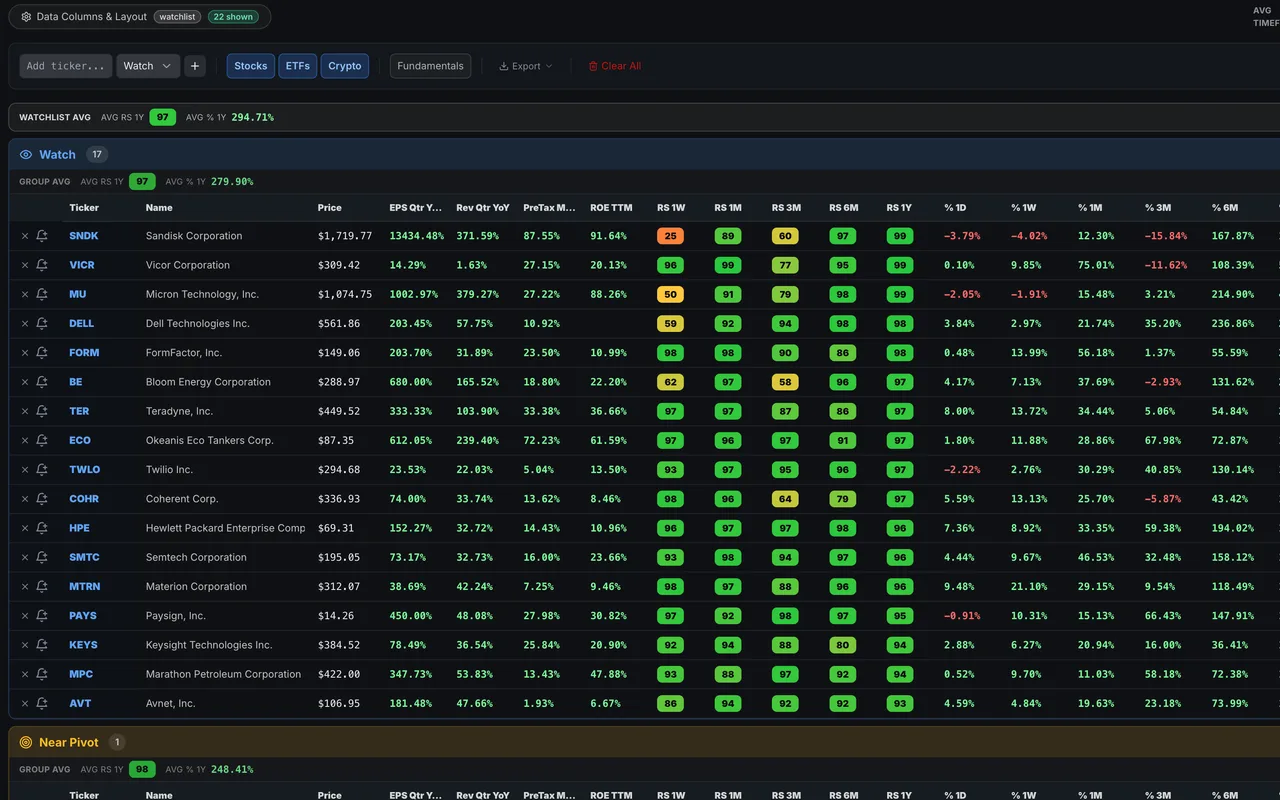The width and height of the screenshot is (1280, 800).
Task: Open the SNDK ticker link
Action: [x=84, y=236]
